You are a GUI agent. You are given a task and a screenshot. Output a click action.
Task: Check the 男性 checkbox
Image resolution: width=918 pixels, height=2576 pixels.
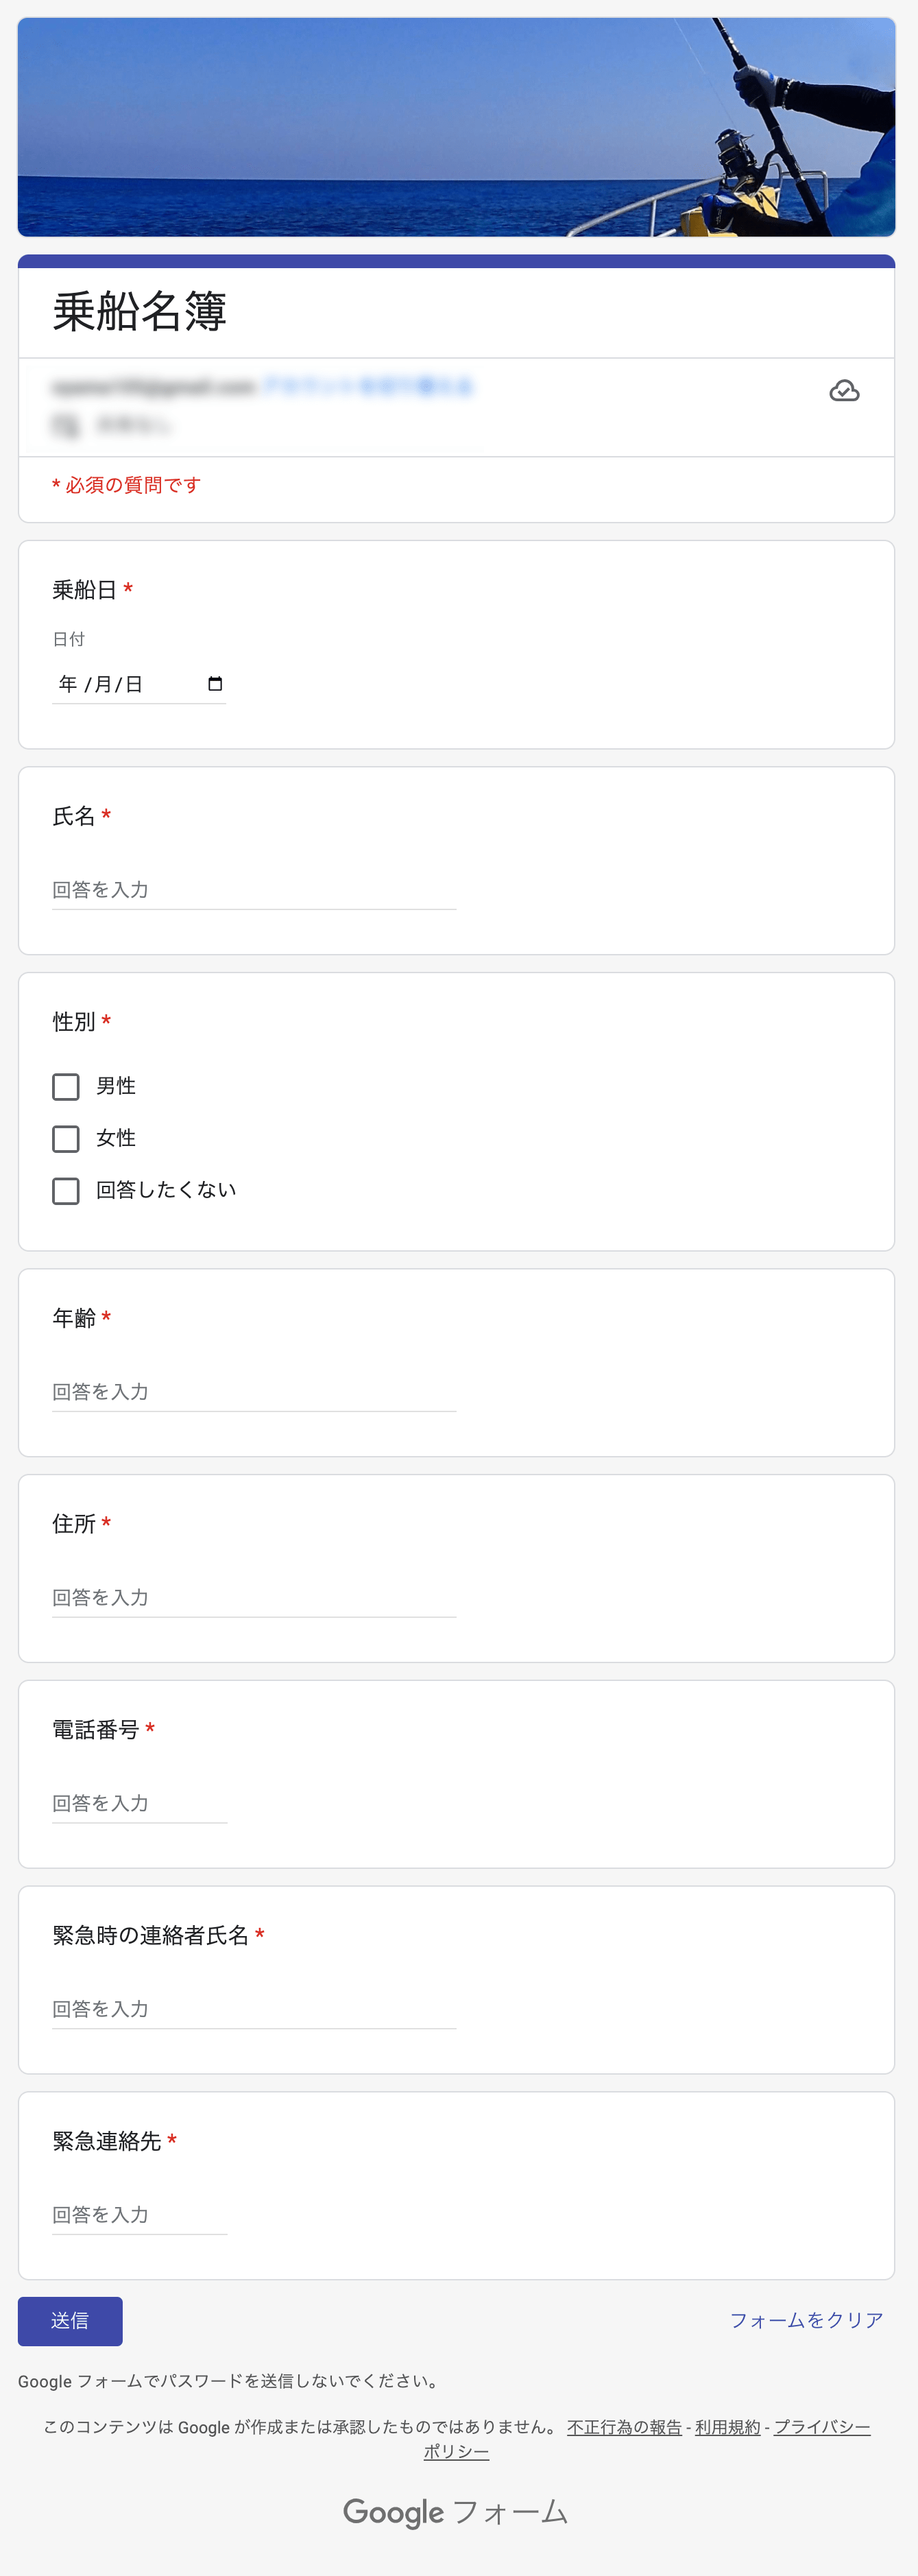point(66,1087)
